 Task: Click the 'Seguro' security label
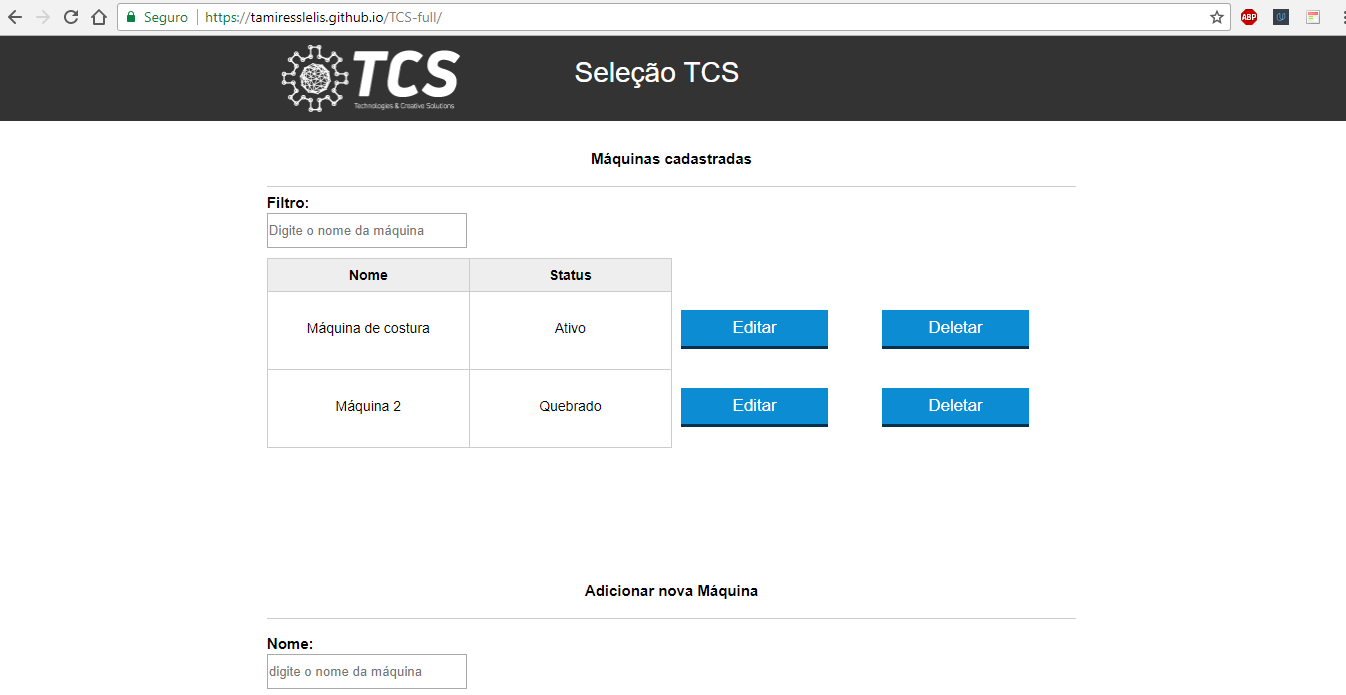[166, 17]
